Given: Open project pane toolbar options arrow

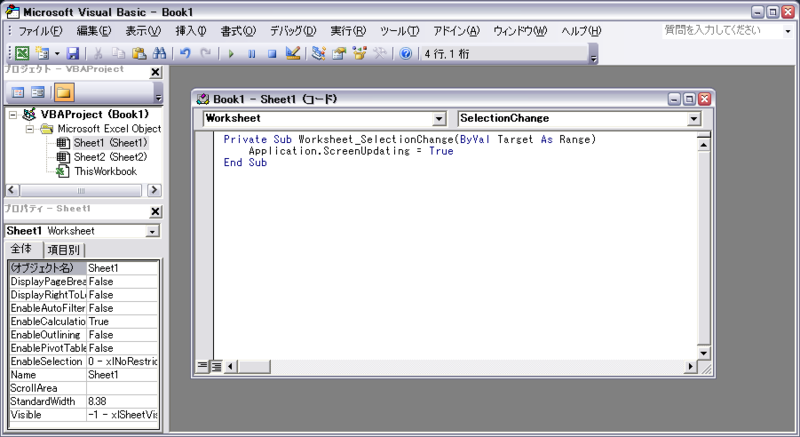Looking at the screenshot, I should click(x=158, y=92).
